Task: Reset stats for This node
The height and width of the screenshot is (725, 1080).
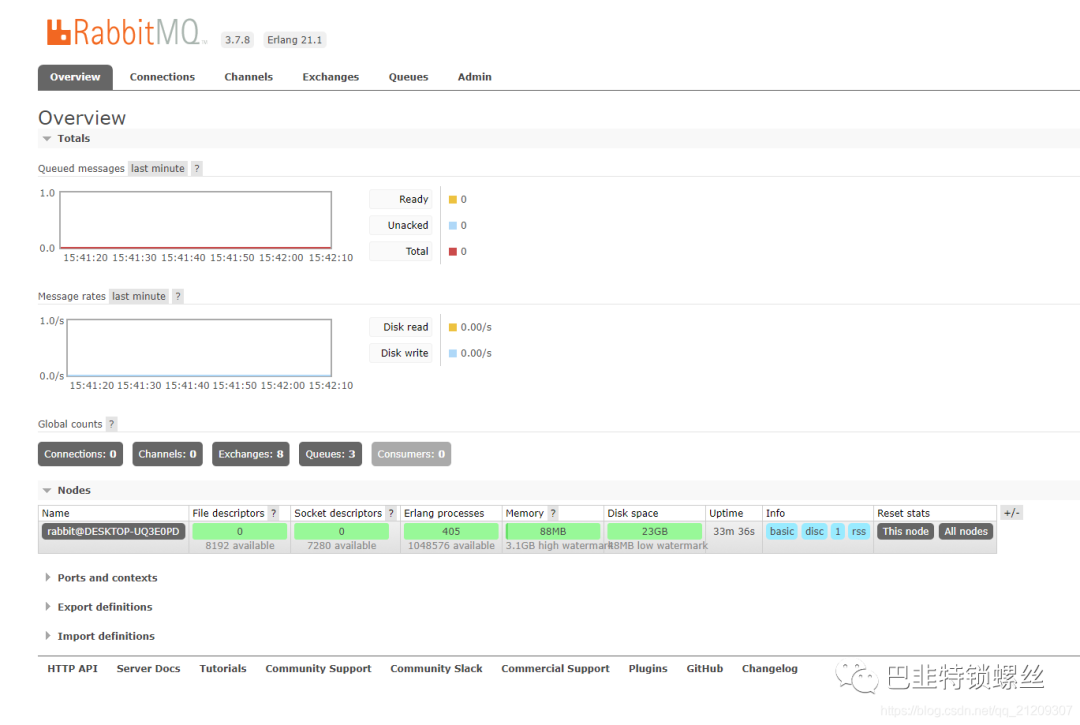Action: tap(906, 532)
